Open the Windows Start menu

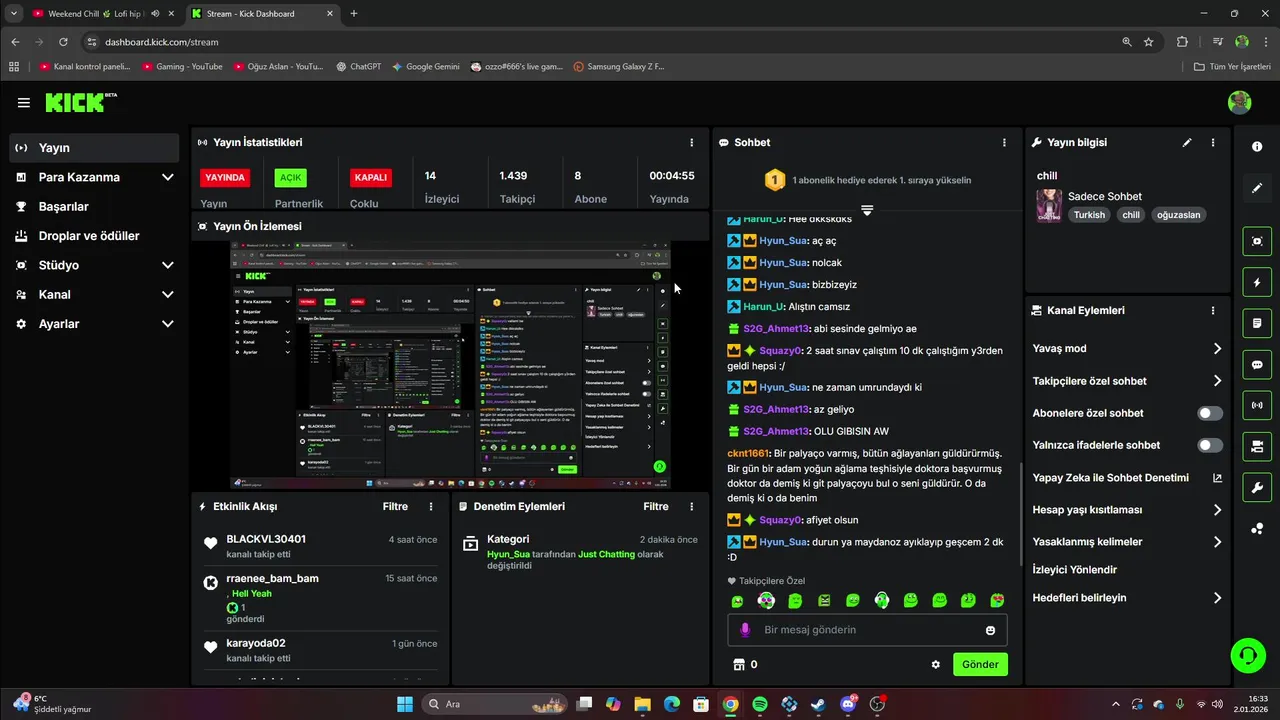[405, 704]
